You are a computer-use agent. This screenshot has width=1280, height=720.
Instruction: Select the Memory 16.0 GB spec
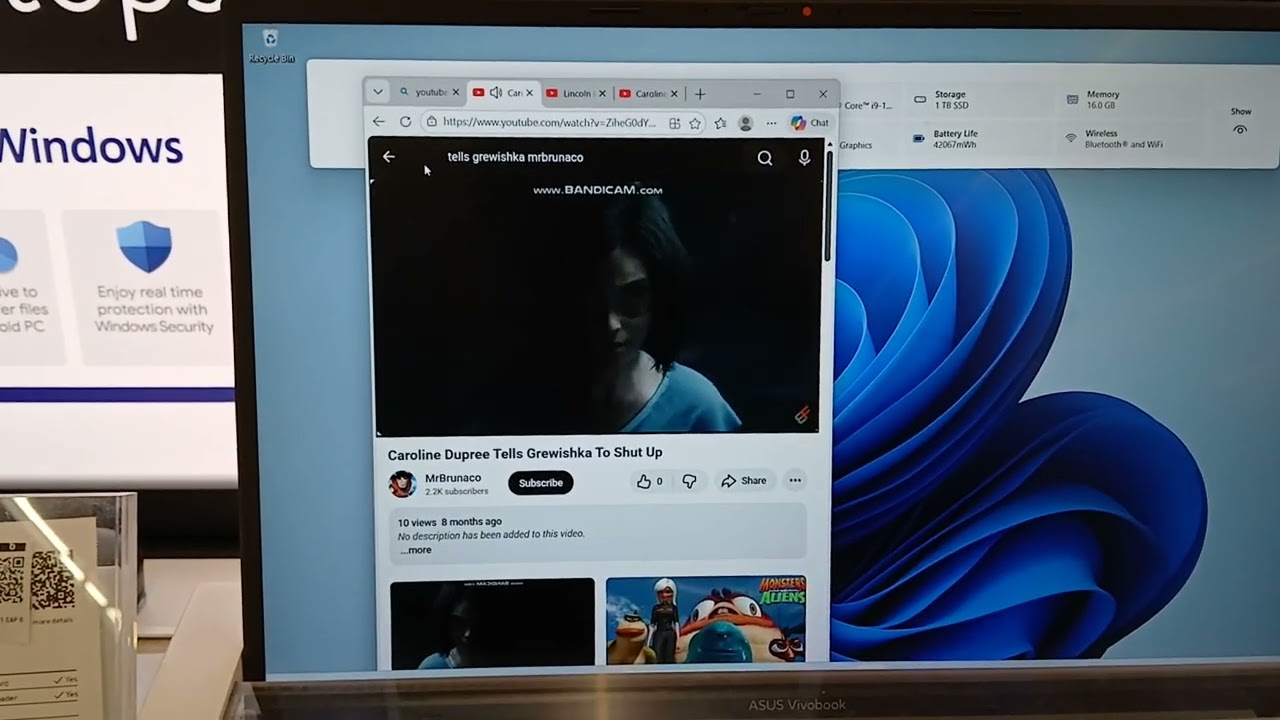(1101, 100)
